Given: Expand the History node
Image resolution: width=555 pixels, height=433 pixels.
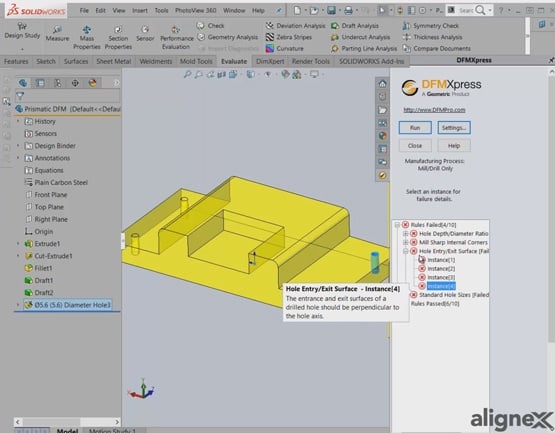Looking at the screenshot, I should tap(18, 121).
